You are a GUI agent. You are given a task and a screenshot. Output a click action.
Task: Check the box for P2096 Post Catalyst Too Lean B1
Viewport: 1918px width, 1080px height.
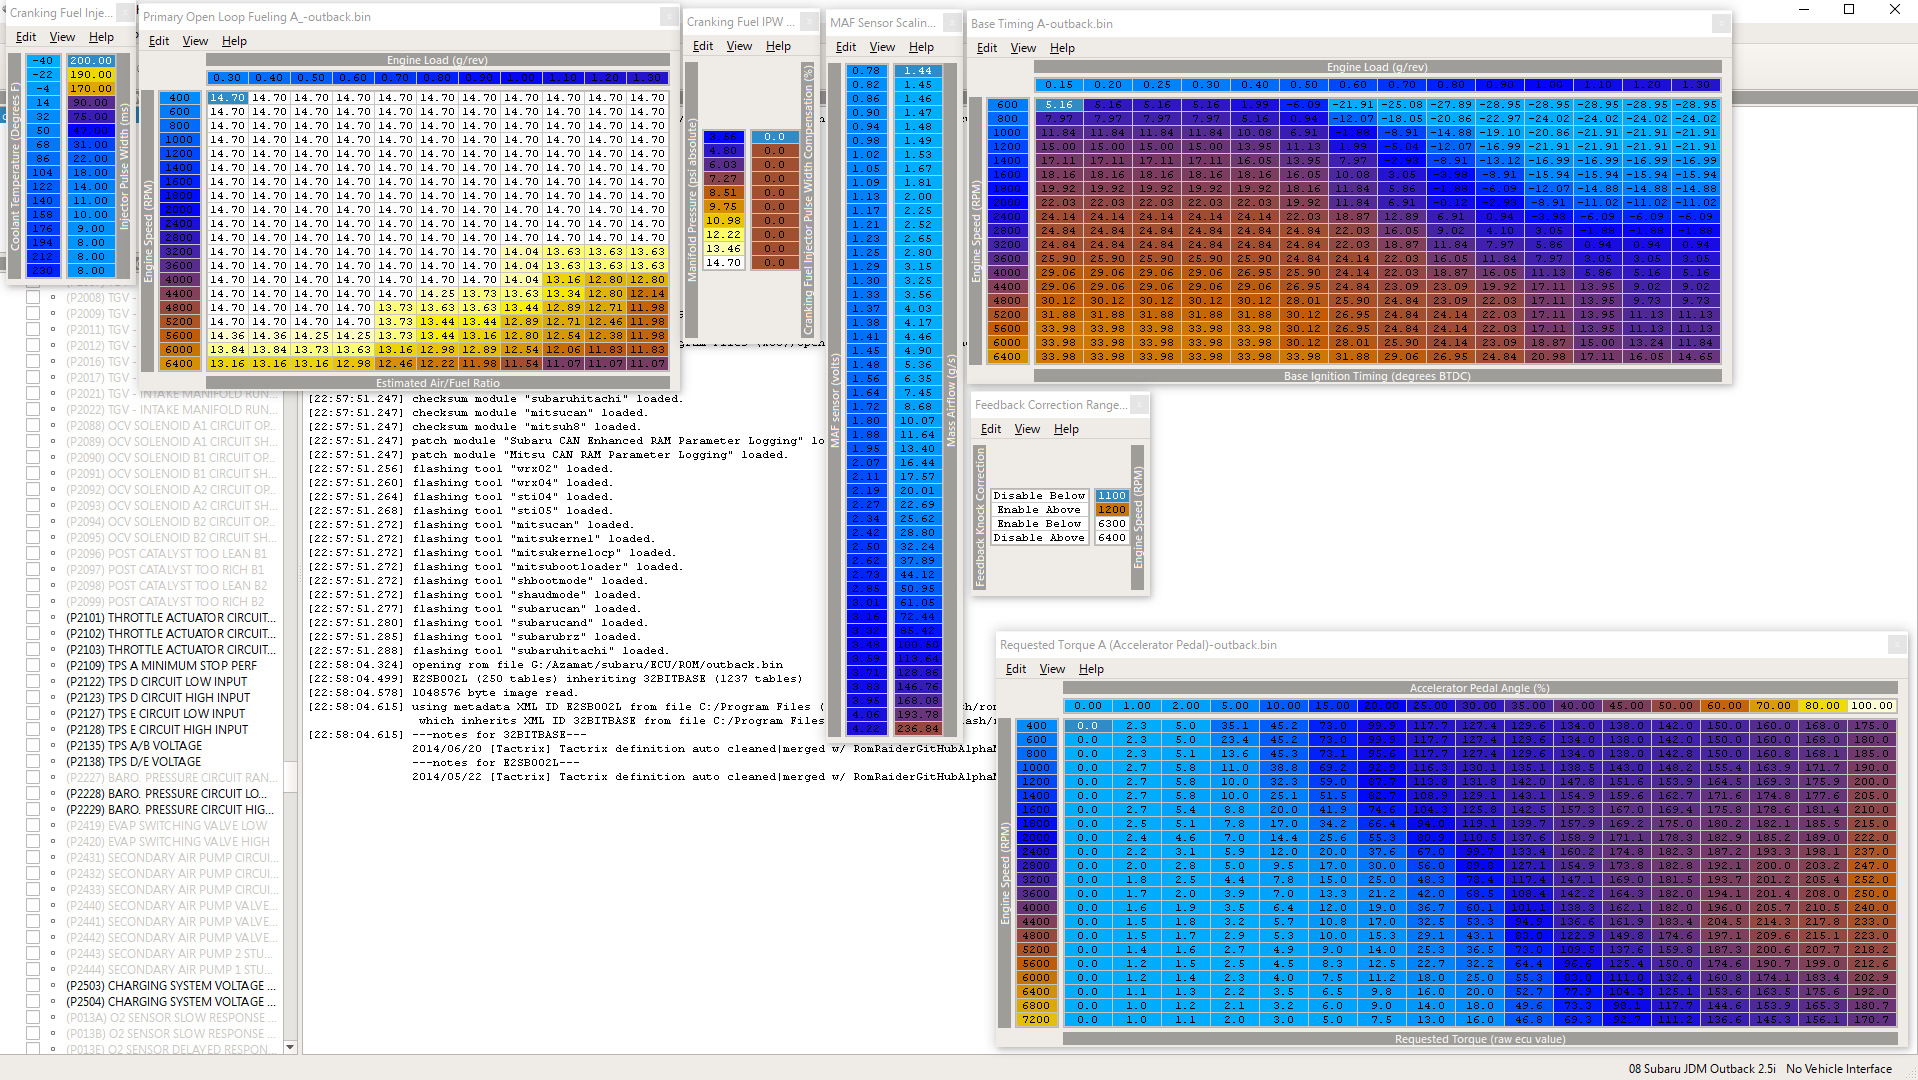tap(33, 554)
